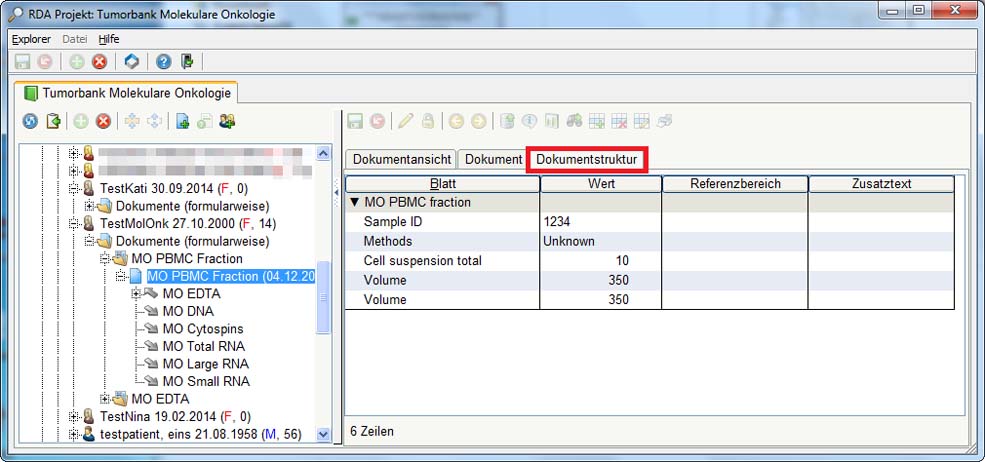Click the refresh icon in the explorer toolbar
This screenshot has height=462, width=985.
pyautogui.click(x=30, y=121)
